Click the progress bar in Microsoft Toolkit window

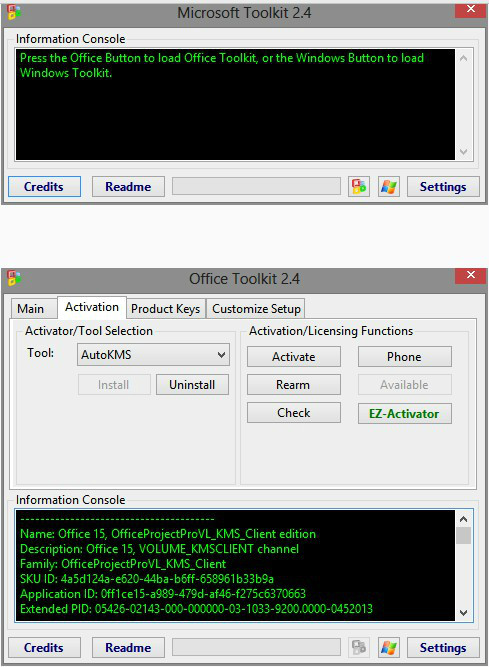256,187
